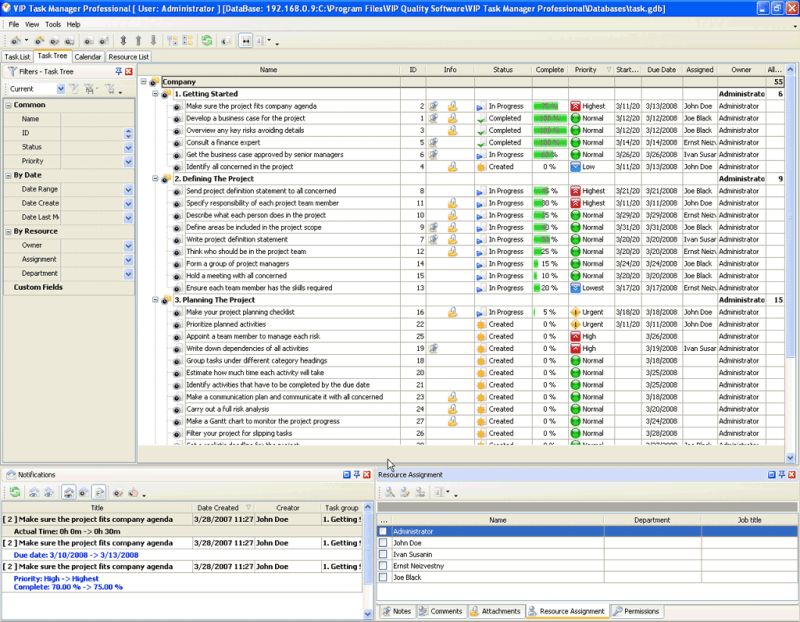
Task: Sort tasks by Due Date column header
Action: click(661, 69)
